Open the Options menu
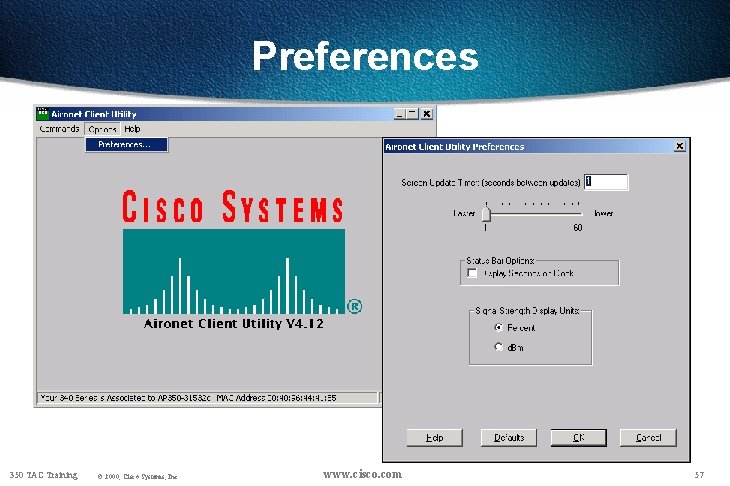The width and height of the screenshot is (730, 486). (x=102, y=129)
